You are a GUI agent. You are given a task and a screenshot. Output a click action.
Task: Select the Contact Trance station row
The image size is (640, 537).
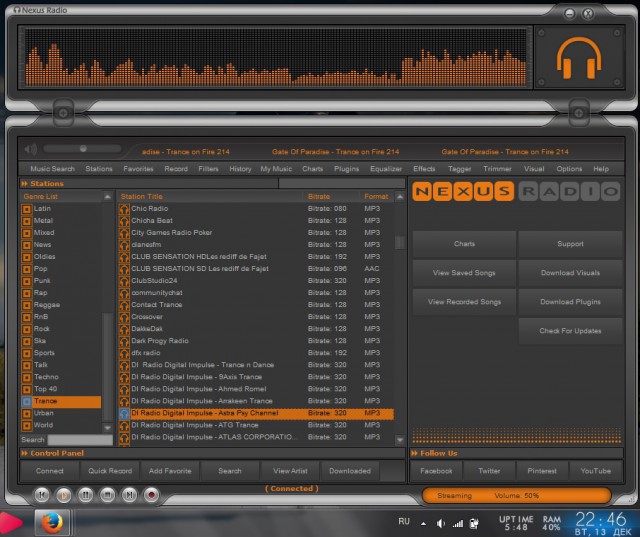pyautogui.click(x=256, y=305)
